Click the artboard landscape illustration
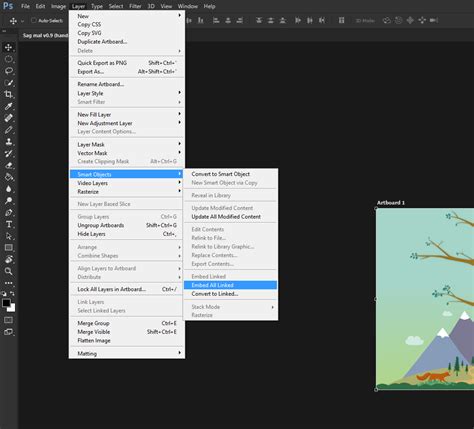Image resolution: width=474 pixels, height=429 pixels. click(425, 299)
